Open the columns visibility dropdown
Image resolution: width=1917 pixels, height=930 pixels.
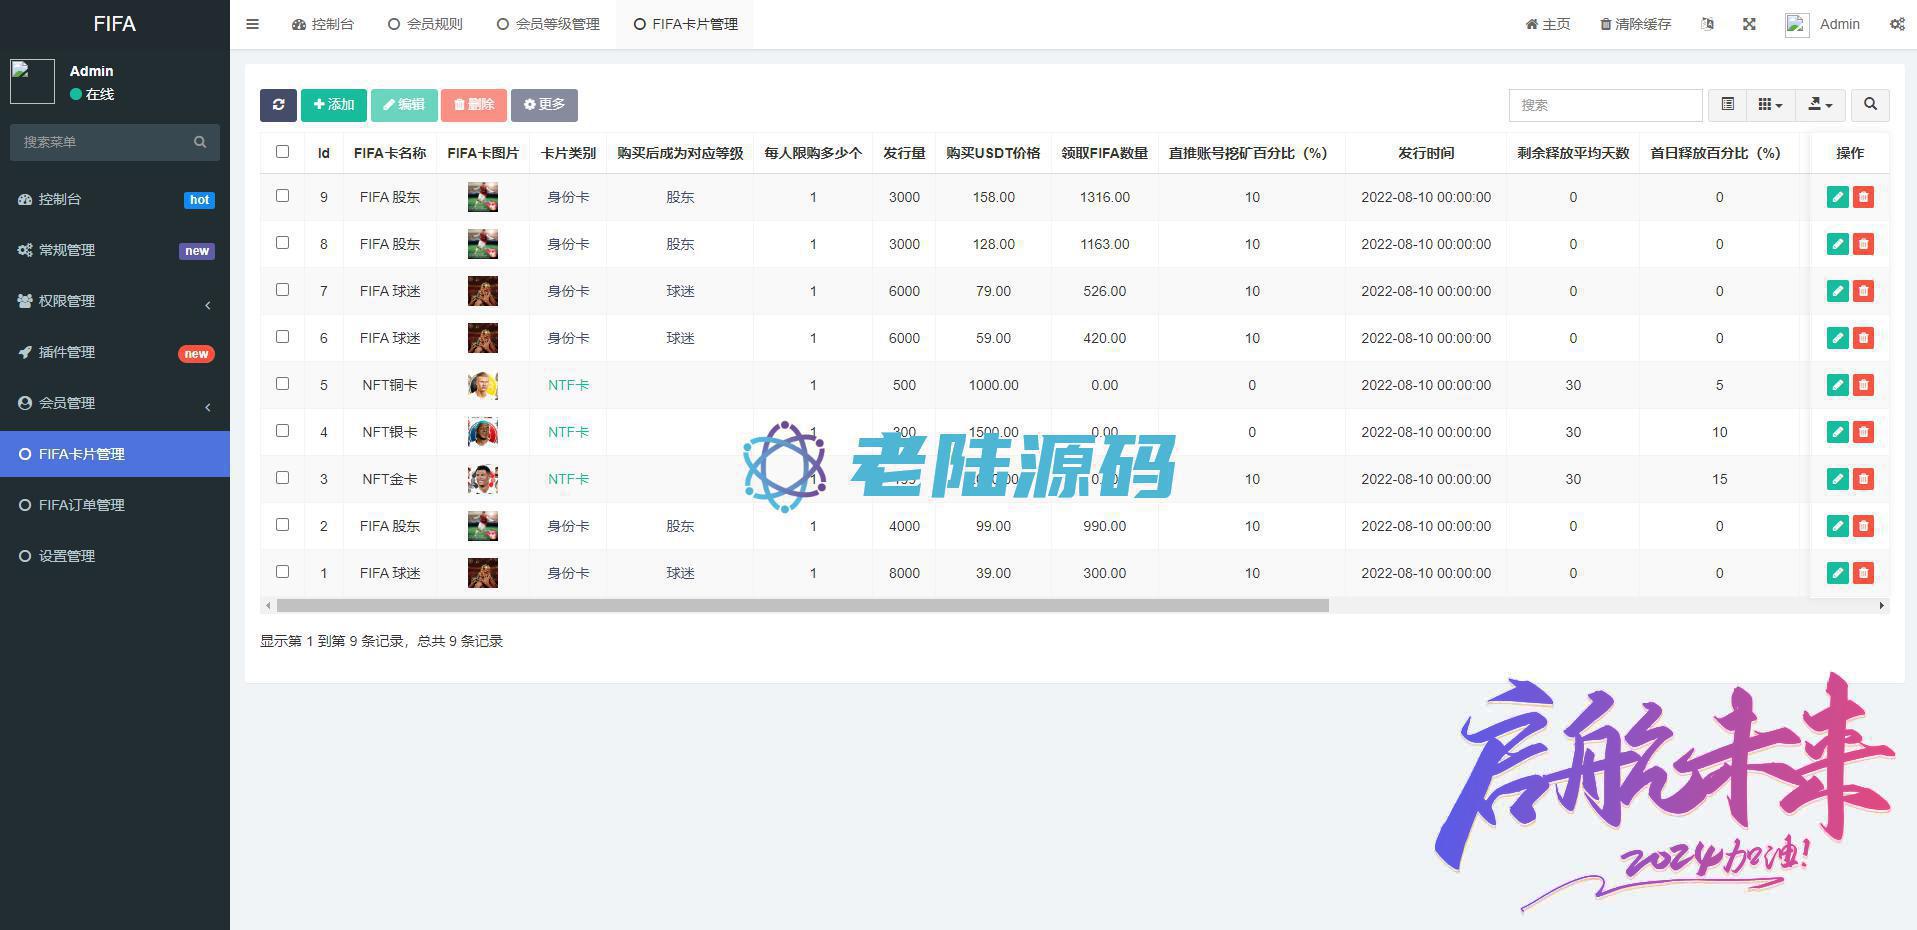click(x=1770, y=105)
